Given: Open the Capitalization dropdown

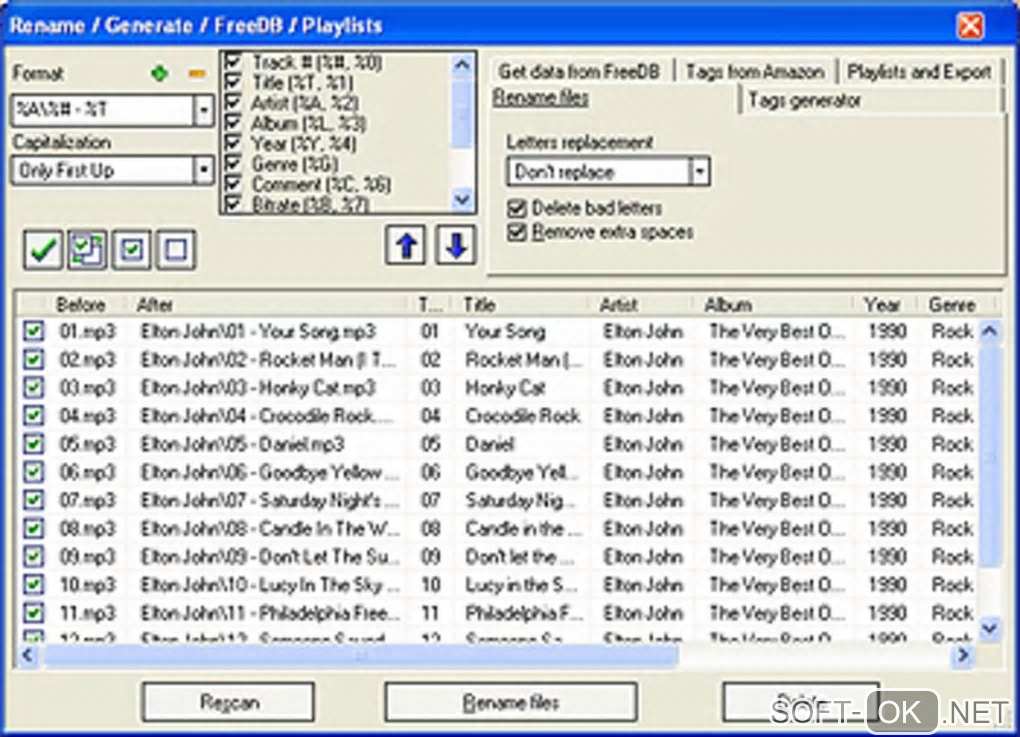Looking at the screenshot, I should point(204,170).
